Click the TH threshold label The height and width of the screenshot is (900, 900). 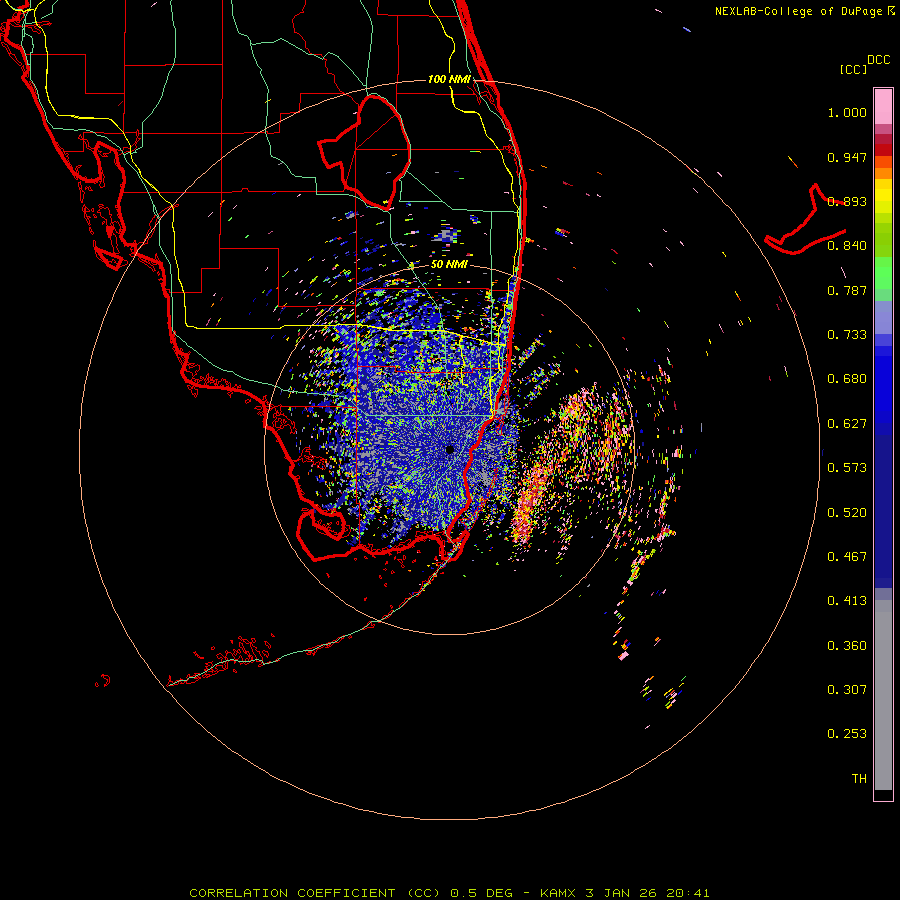[x=859, y=779]
